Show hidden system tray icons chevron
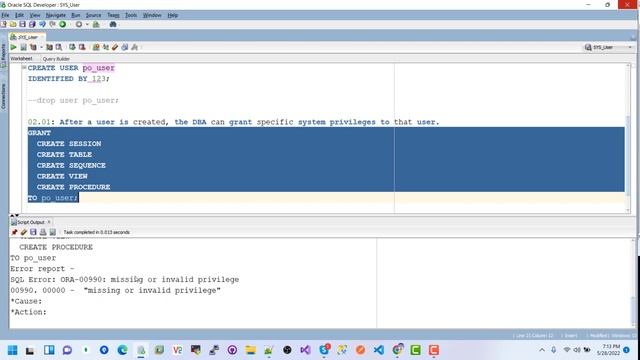 pos(542,350)
